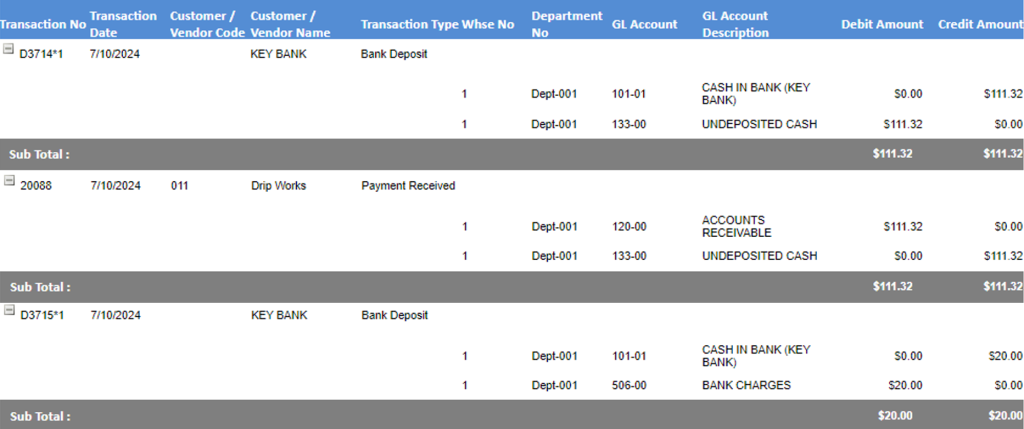Viewport: 1024px width, 429px height.
Task: Click the Department No column header
Action: (x=567, y=24)
